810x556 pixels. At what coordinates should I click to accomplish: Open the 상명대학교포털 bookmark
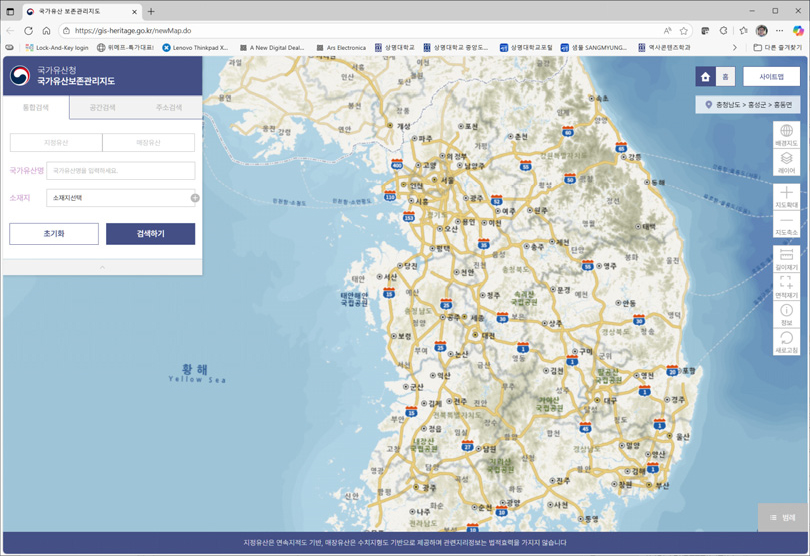click(526, 48)
